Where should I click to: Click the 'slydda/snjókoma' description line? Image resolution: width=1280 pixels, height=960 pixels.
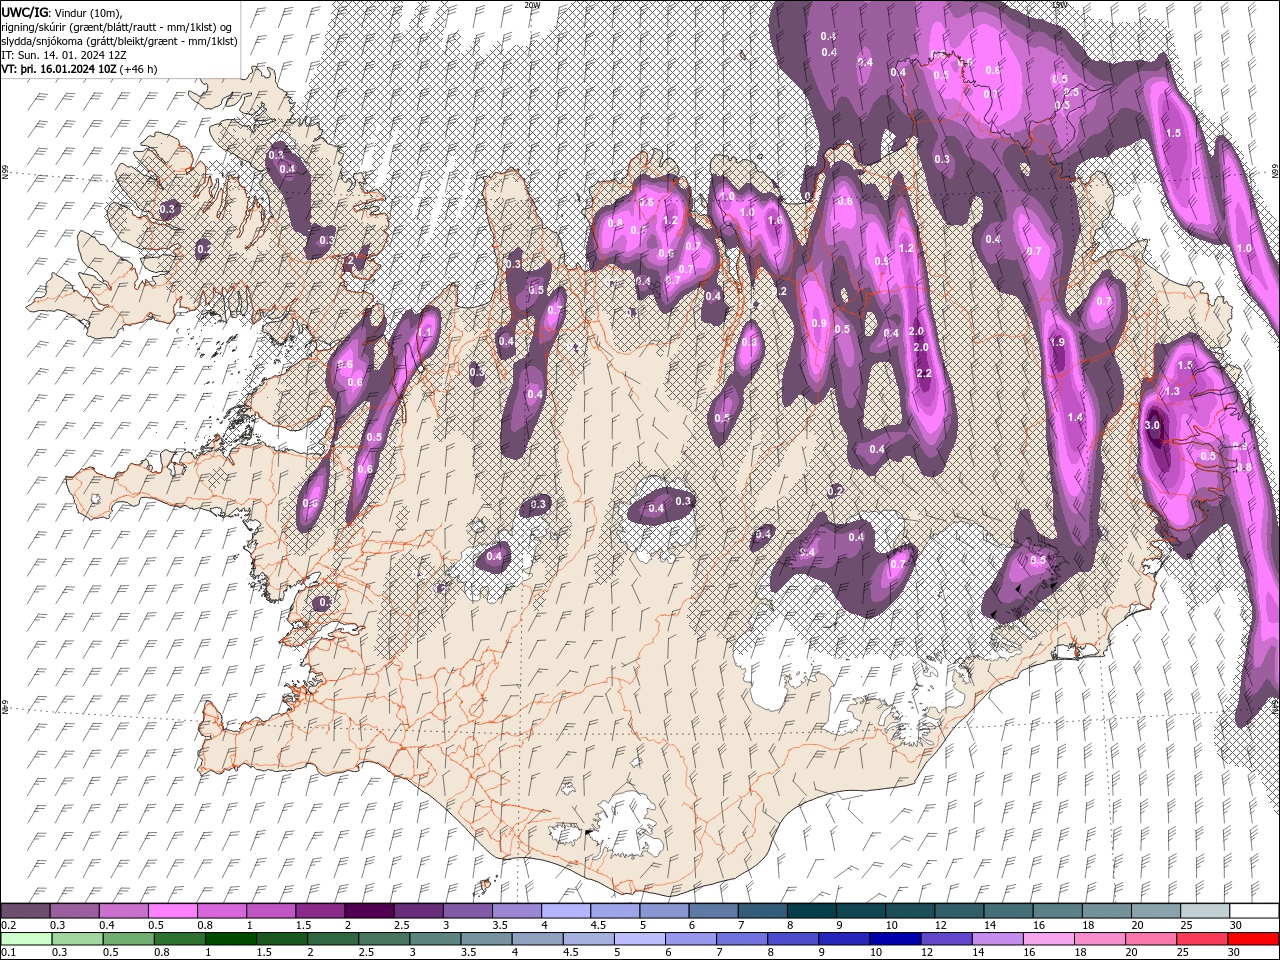click(120, 41)
